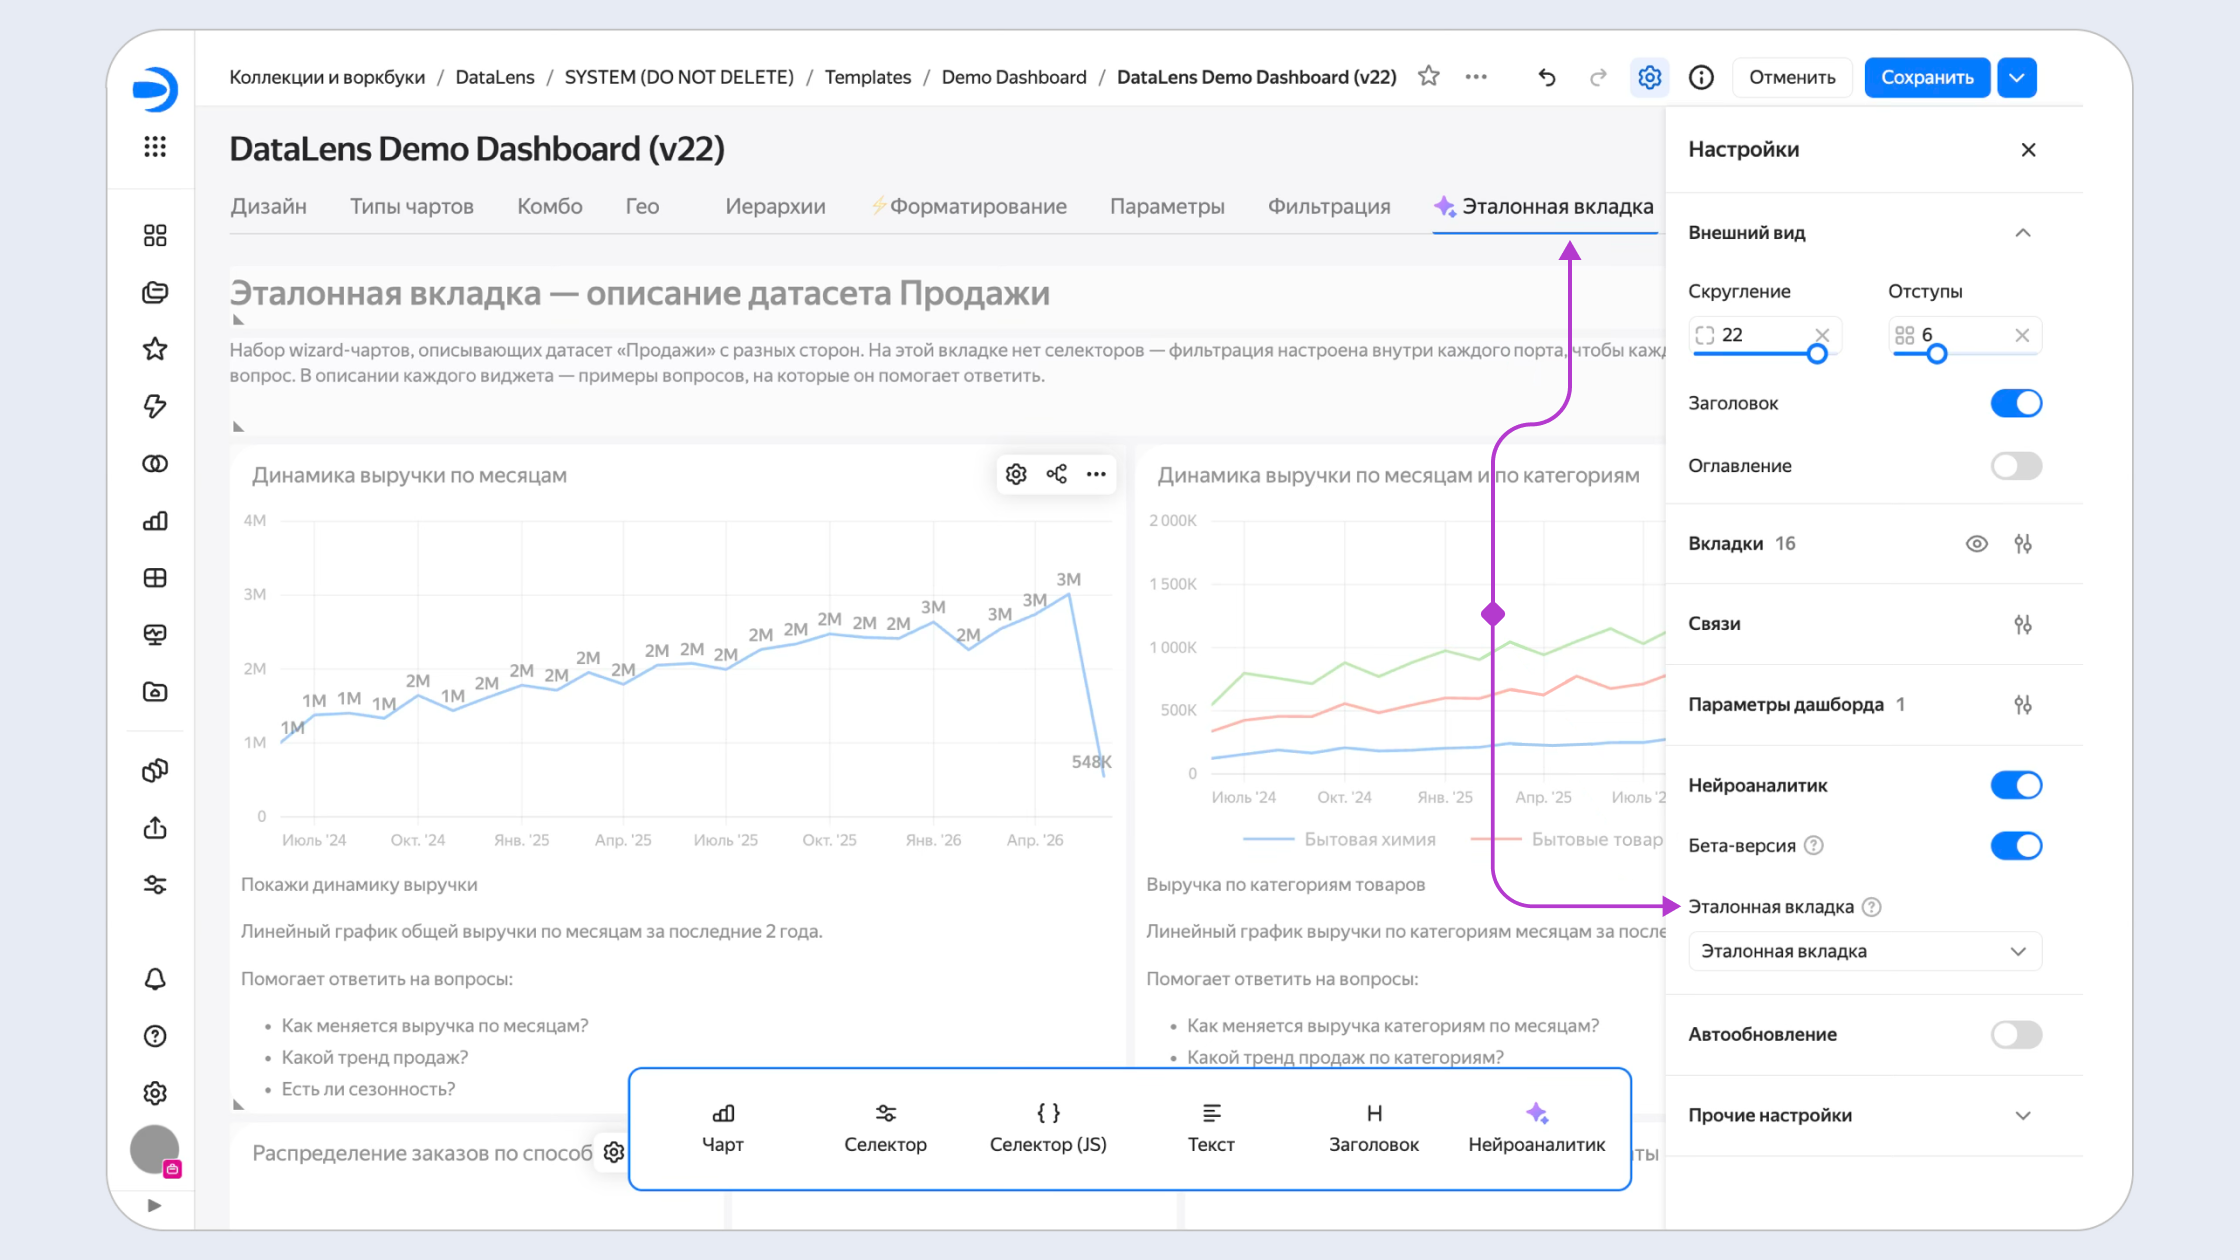2240x1260 pixels.
Task: Open dashboards section with four-squares sidebar icon
Action: point(155,235)
